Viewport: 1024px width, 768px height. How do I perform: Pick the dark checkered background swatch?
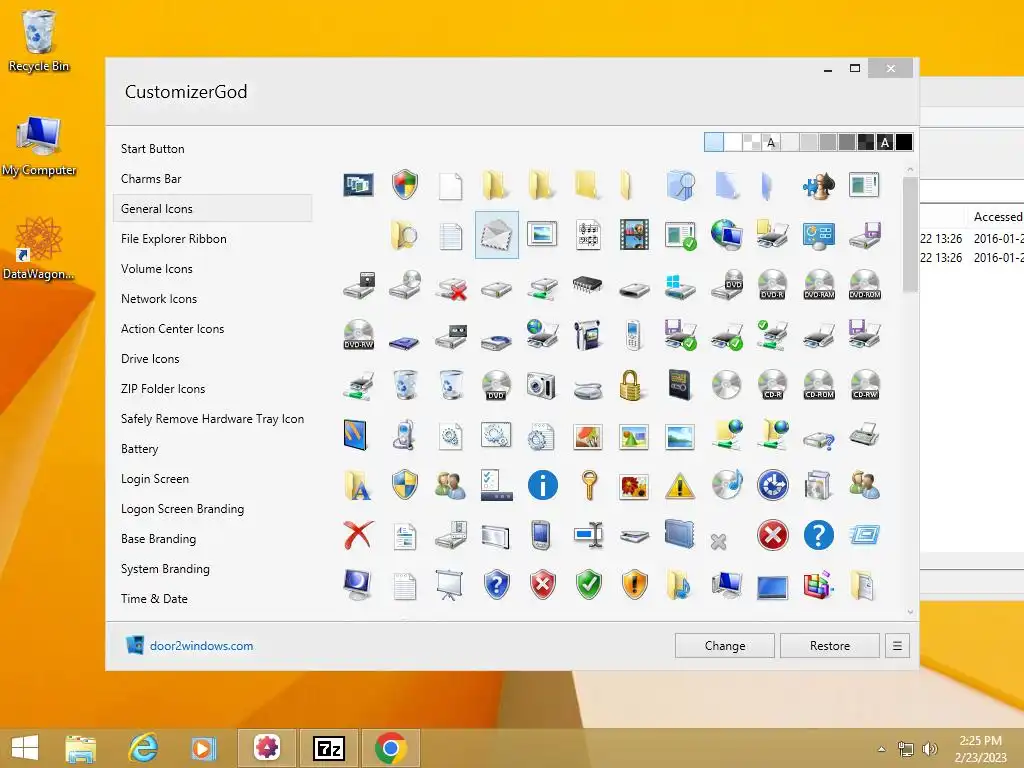point(866,142)
